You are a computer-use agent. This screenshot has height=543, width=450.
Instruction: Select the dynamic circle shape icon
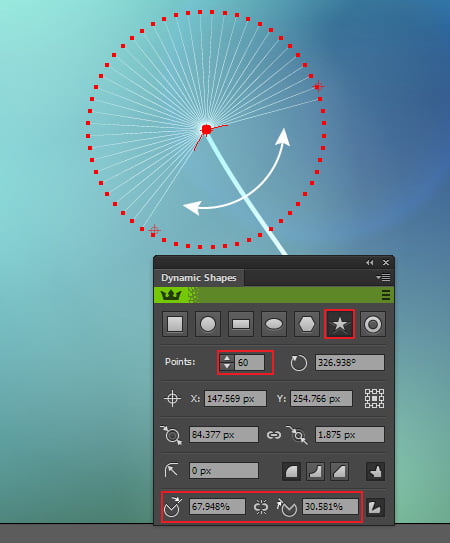(x=208, y=324)
